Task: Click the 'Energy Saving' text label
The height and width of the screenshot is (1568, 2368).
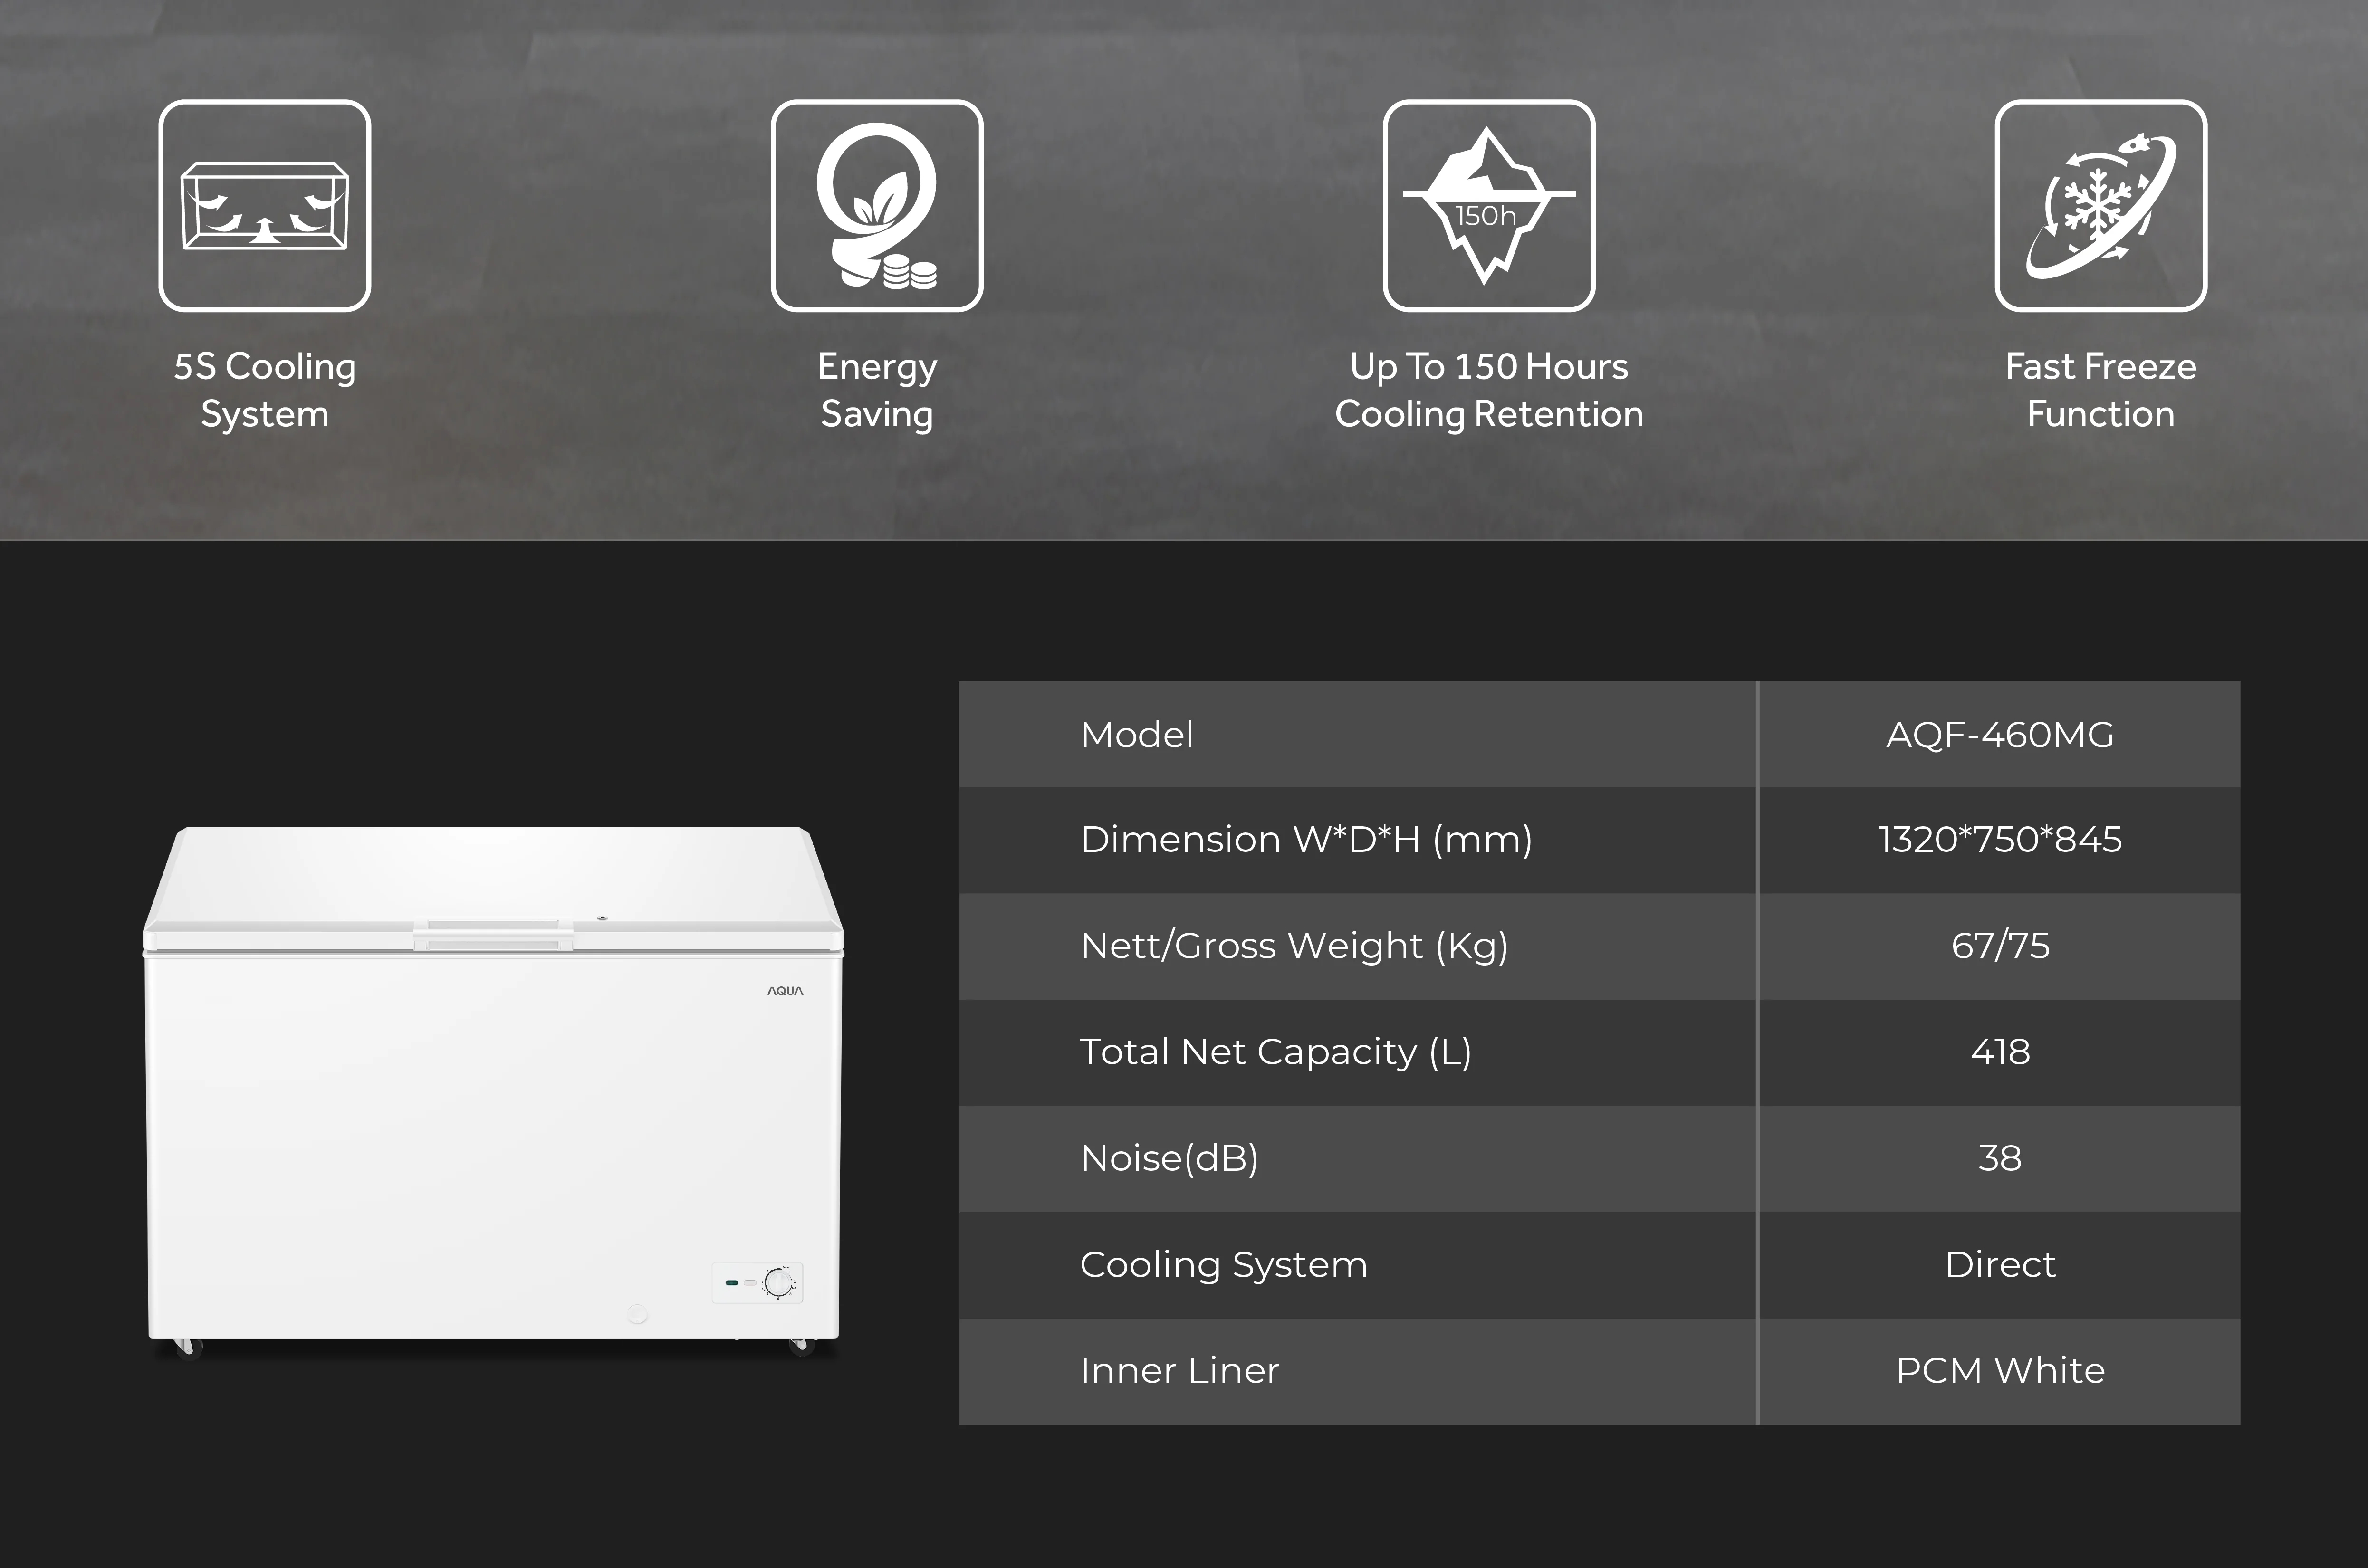Action: [x=877, y=390]
